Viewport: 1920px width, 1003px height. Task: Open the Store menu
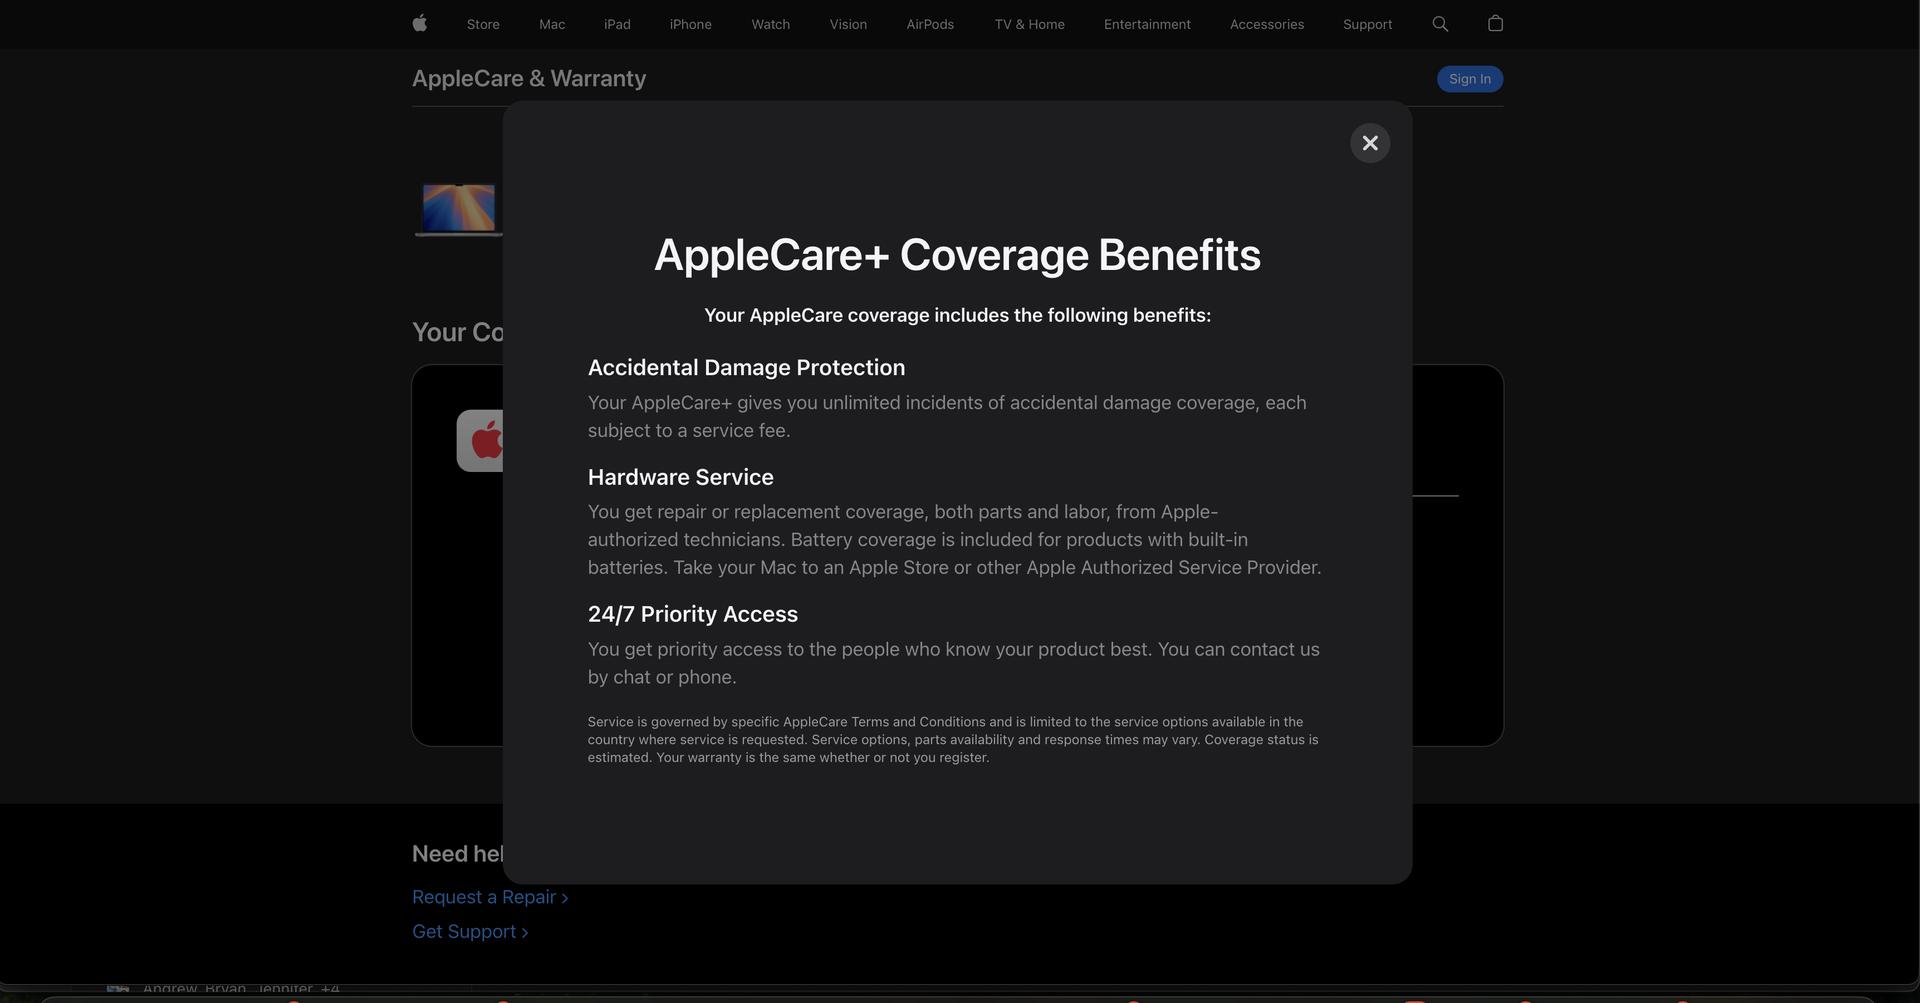483,24
